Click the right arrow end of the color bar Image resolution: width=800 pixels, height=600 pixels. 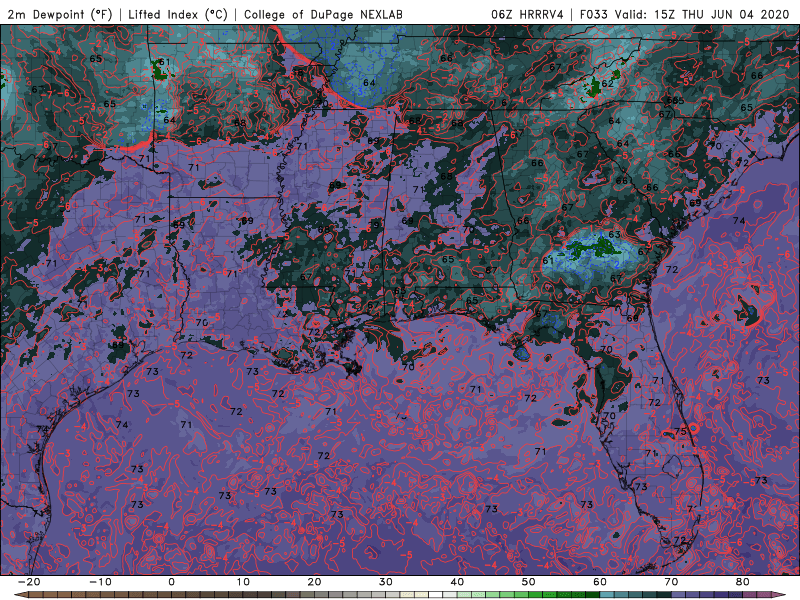[x=780, y=595]
